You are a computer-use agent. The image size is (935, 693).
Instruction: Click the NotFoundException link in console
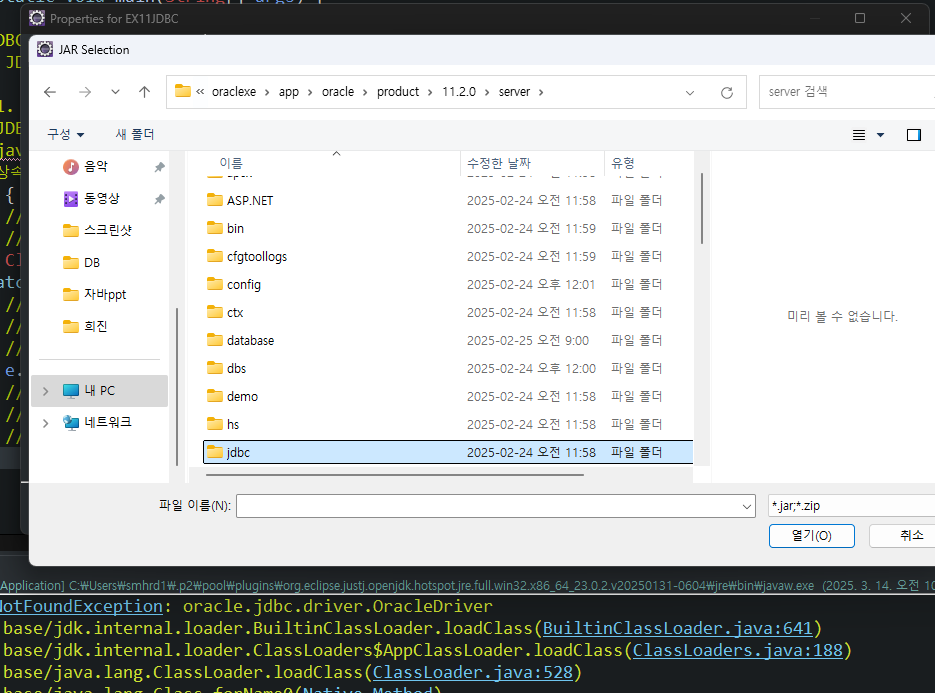pyautogui.click(x=81, y=607)
